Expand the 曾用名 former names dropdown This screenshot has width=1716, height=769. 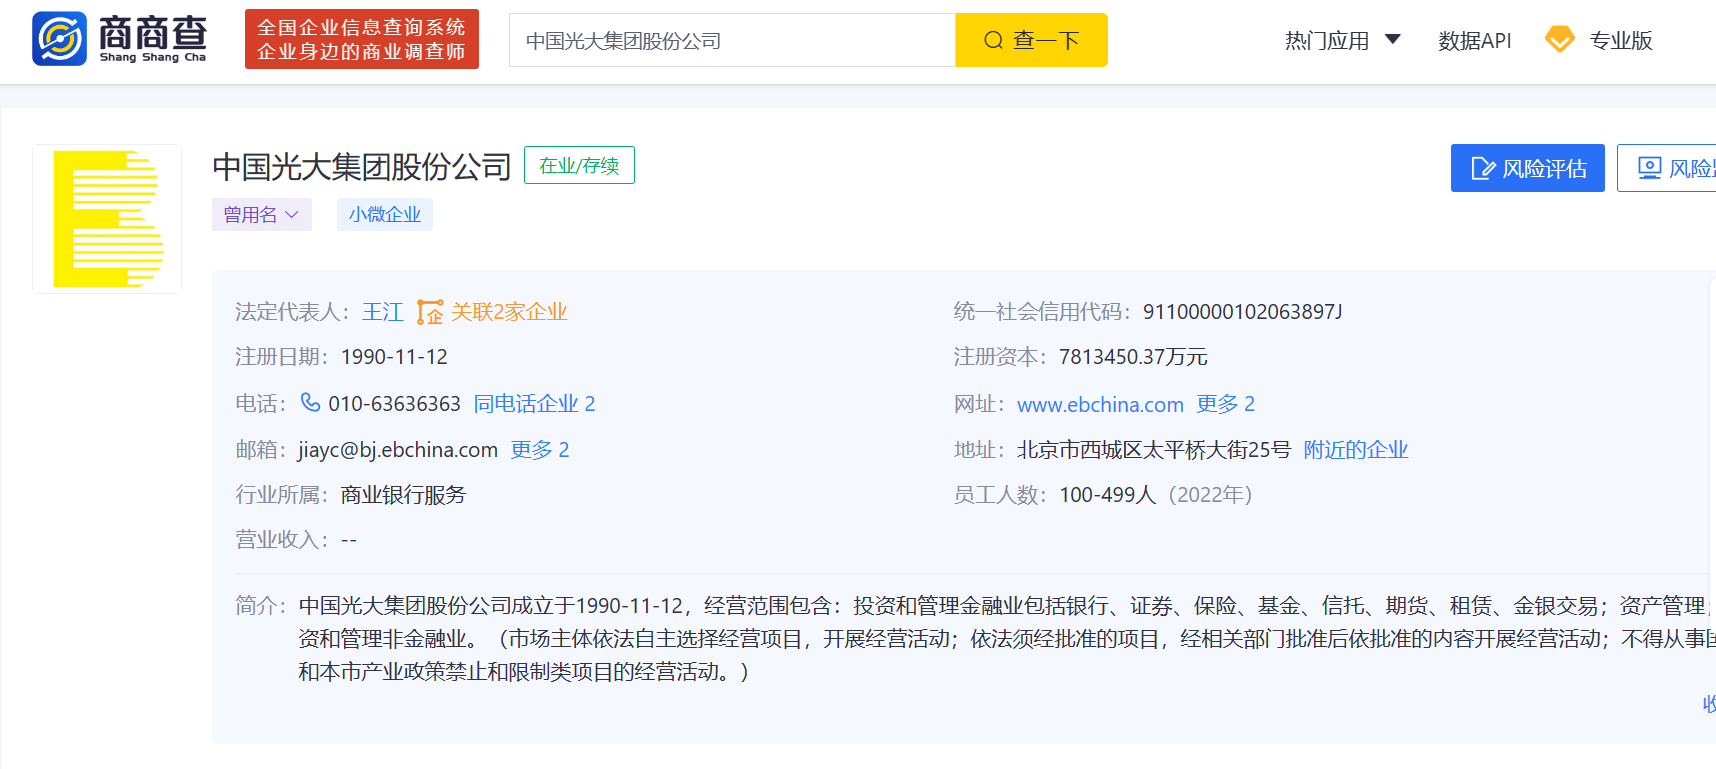click(x=261, y=215)
